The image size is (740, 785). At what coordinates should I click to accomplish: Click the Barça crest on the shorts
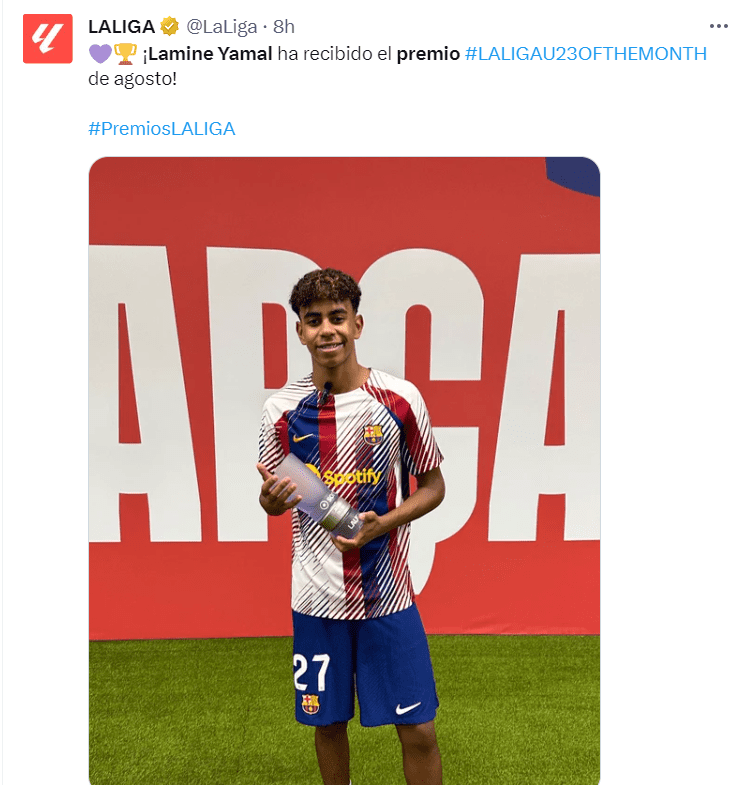tap(310, 703)
